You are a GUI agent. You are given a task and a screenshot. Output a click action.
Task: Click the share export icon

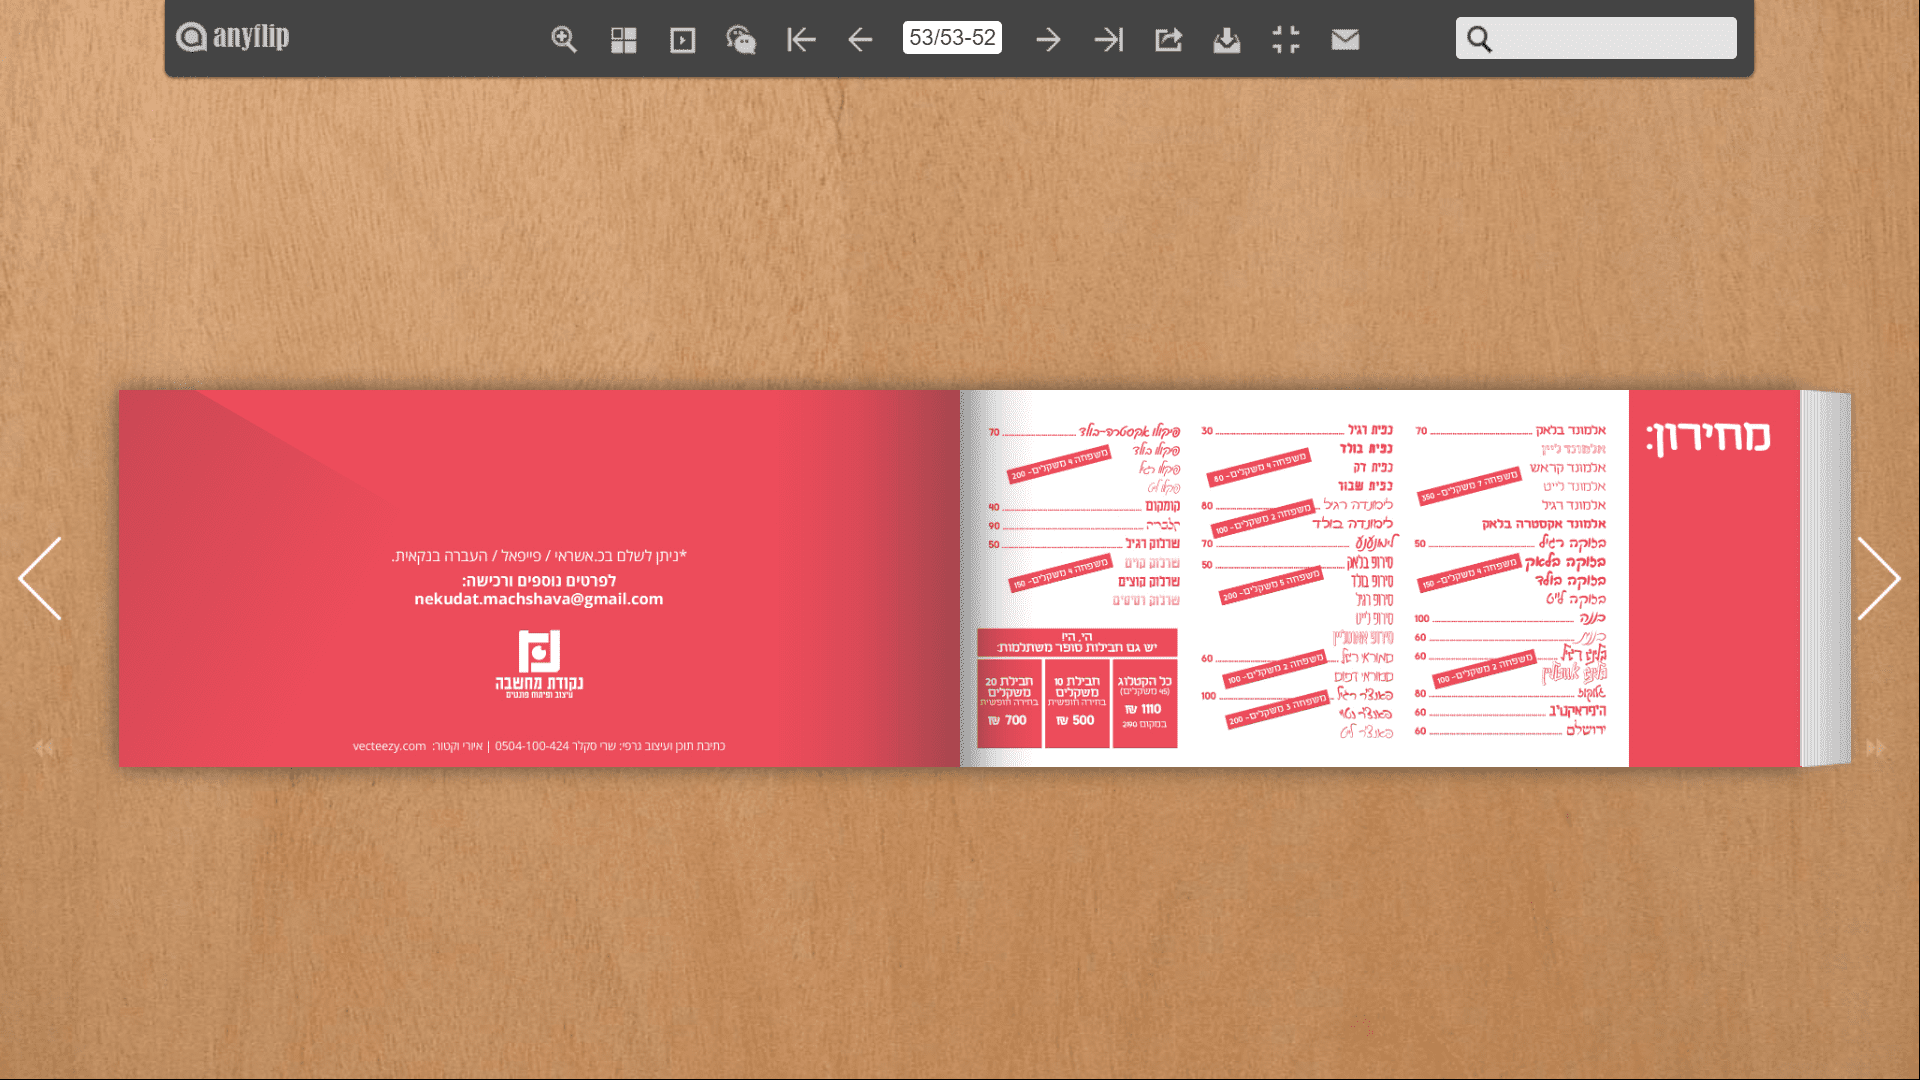pyautogui.click(x=1168, y=39)
